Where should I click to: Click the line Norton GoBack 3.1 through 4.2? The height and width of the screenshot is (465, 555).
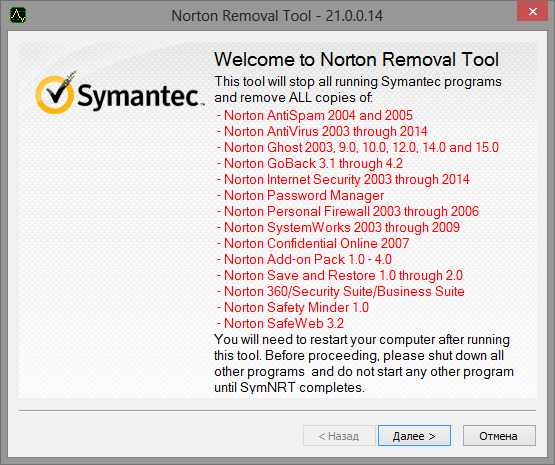[x=310, y=163]
